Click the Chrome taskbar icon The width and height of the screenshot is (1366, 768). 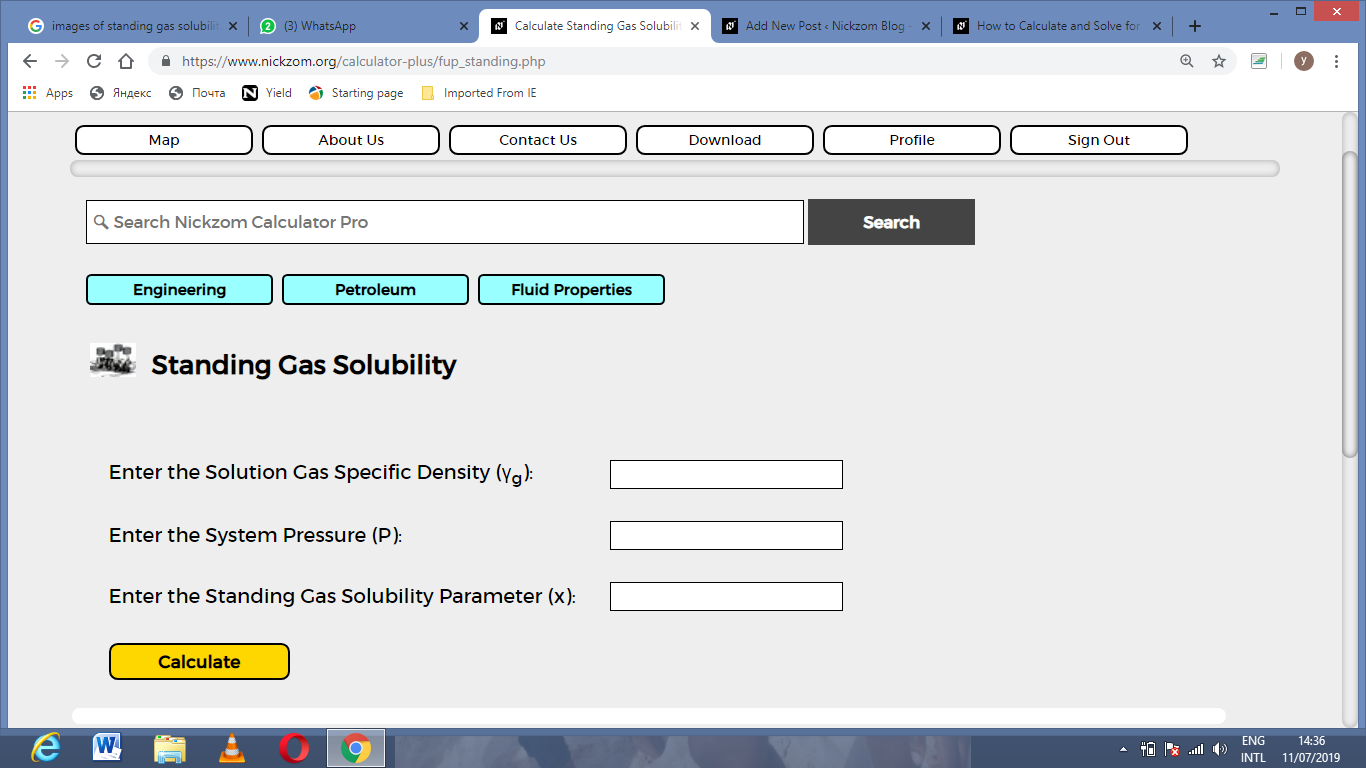click(356, 747)
